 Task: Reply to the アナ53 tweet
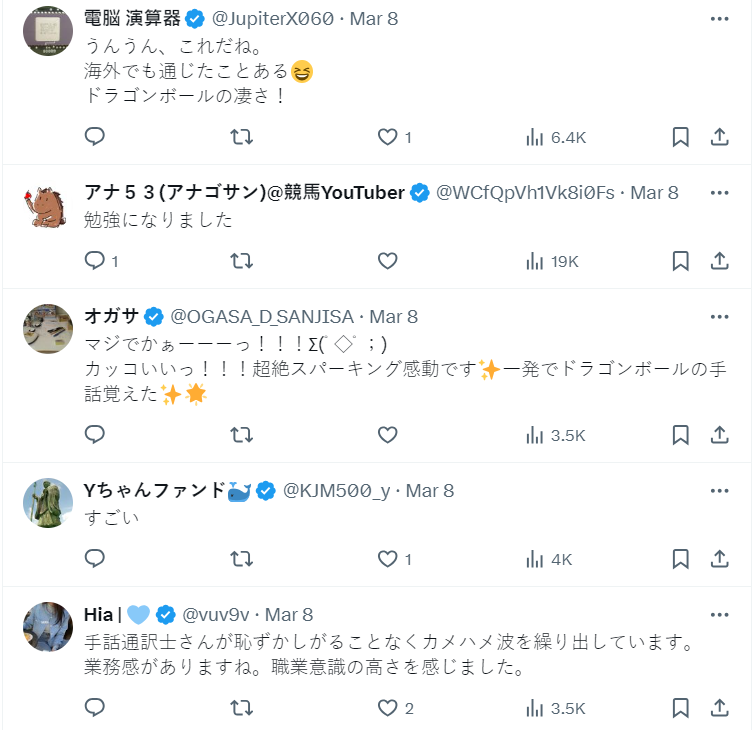pos(95,261)
